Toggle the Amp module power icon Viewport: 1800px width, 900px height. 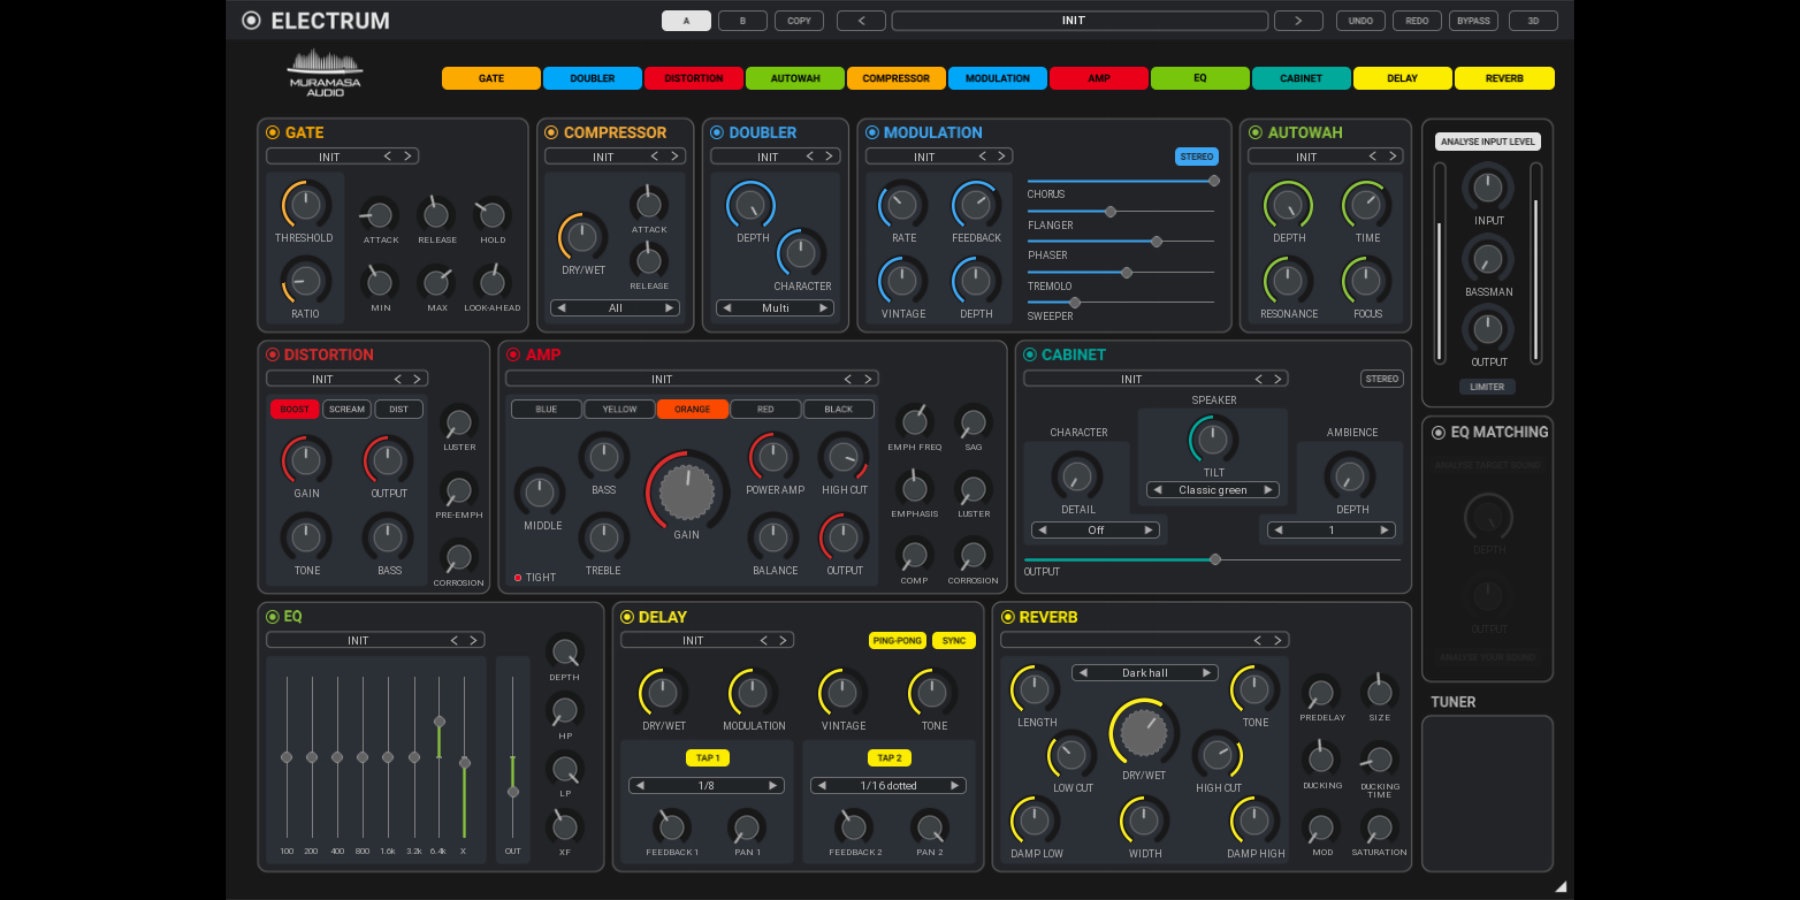[x=513, y=354]
